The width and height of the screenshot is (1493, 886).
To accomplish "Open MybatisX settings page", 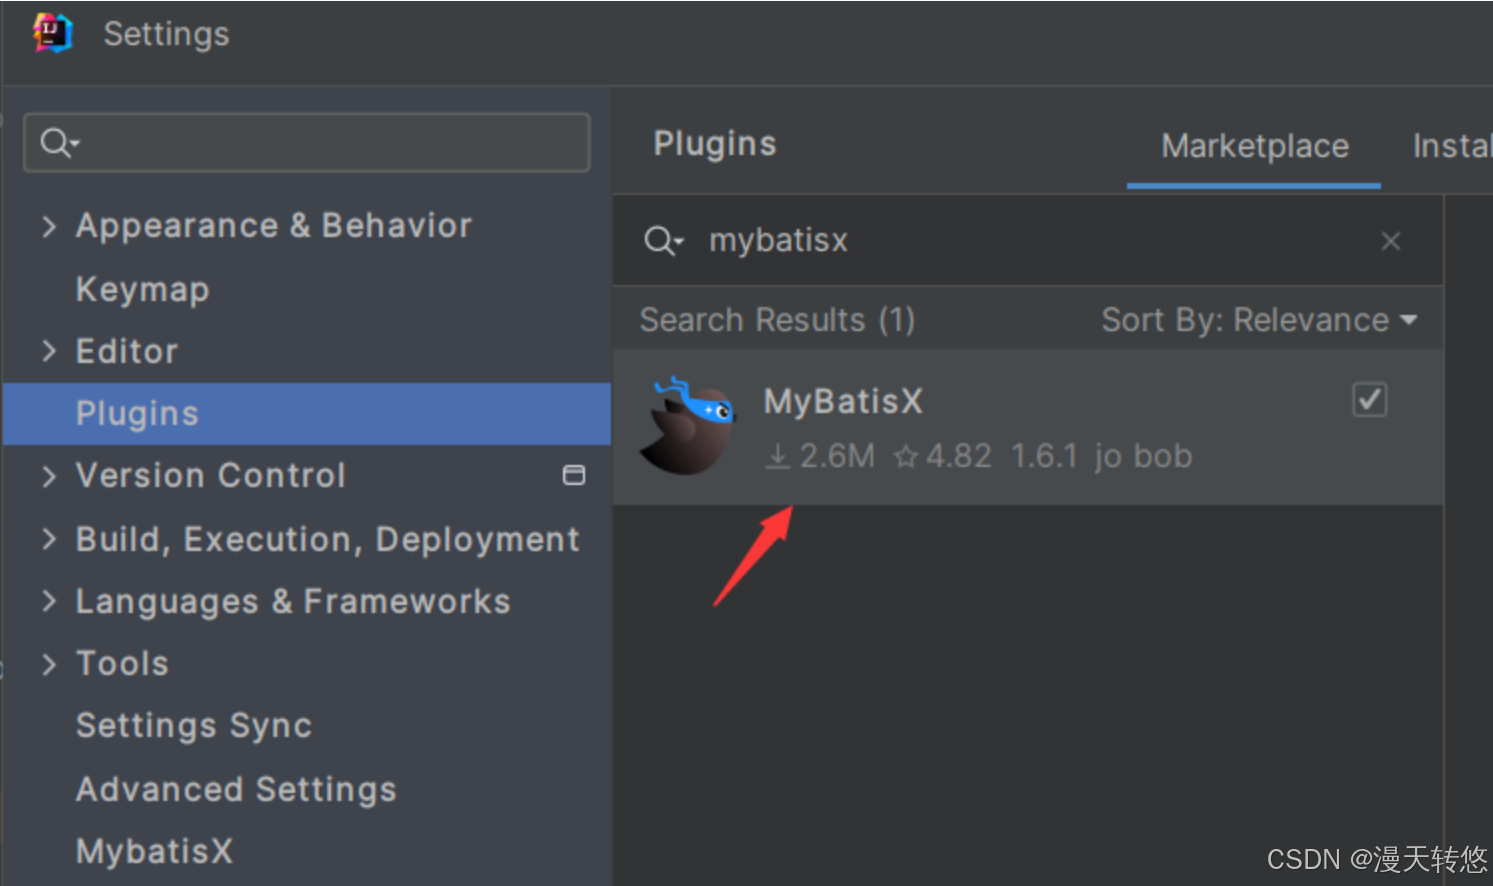I will pyautogui.click(x=154, y=851).
